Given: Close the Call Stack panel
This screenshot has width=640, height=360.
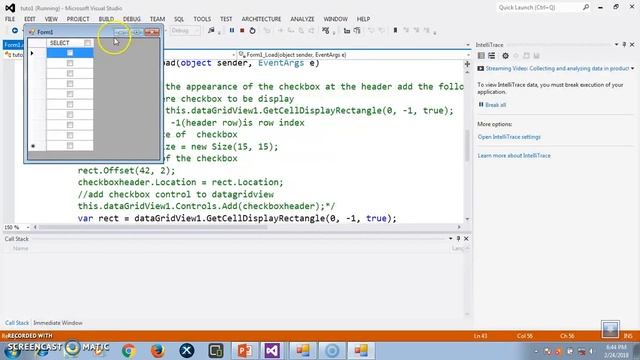Looking at the screenshot, I should (466, 238).
